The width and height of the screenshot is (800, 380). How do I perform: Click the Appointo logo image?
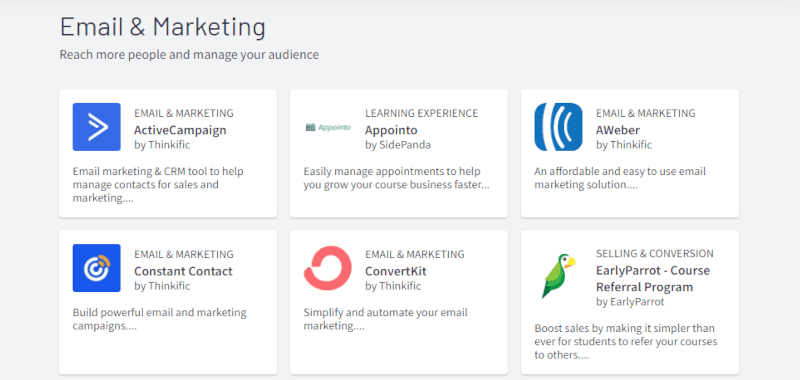click(328, 127)
